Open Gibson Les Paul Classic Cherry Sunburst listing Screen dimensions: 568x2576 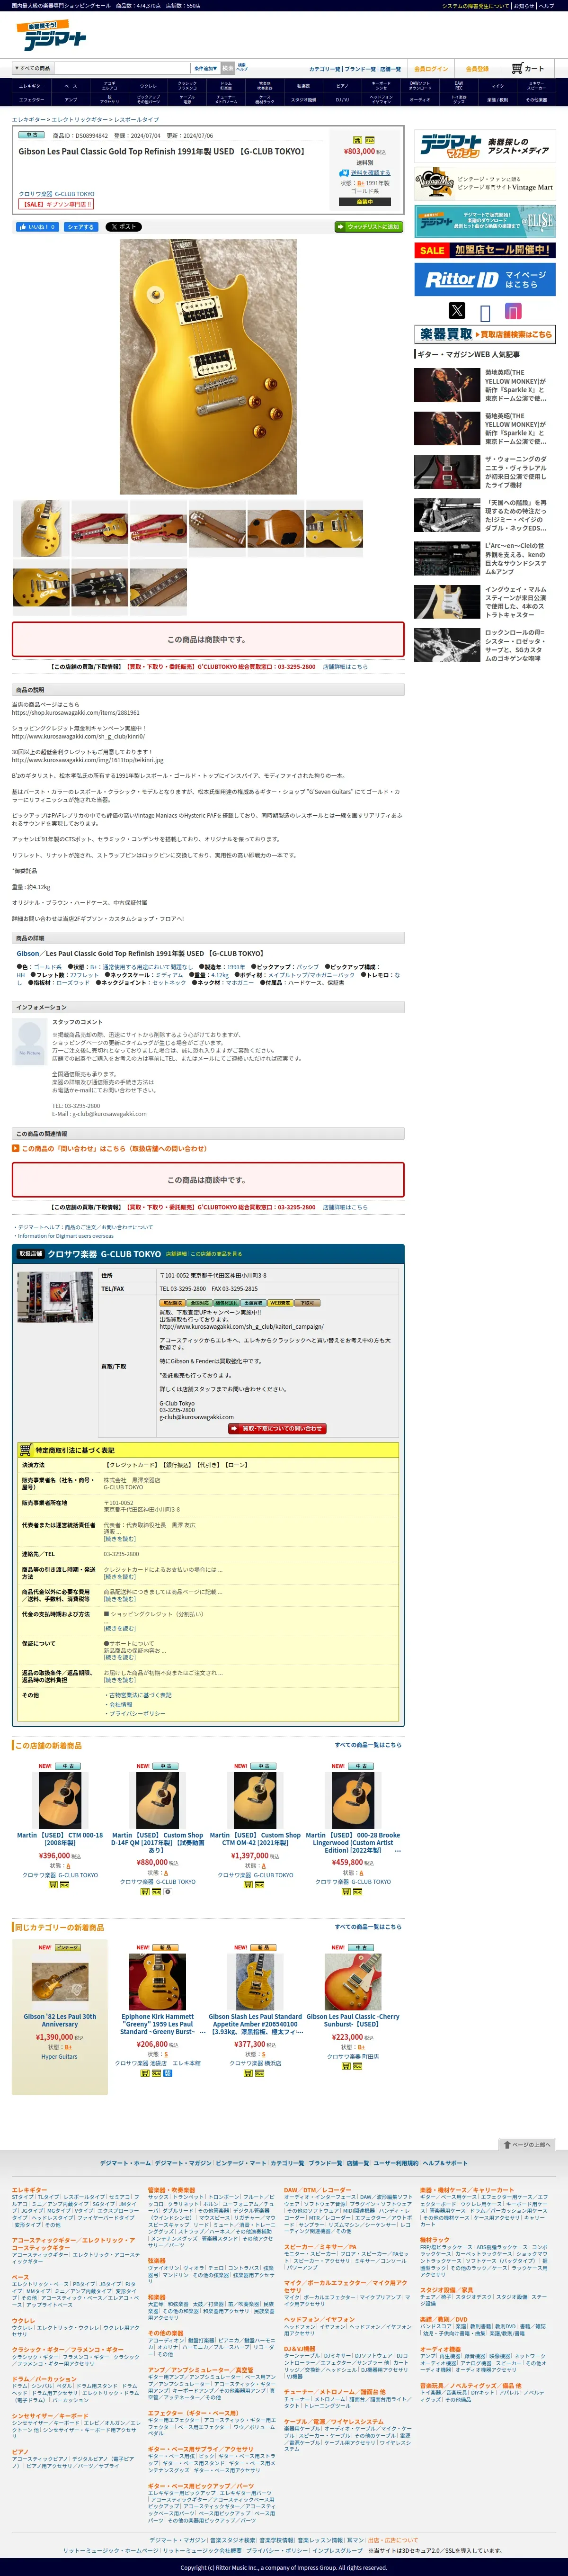pos(353,2020)
